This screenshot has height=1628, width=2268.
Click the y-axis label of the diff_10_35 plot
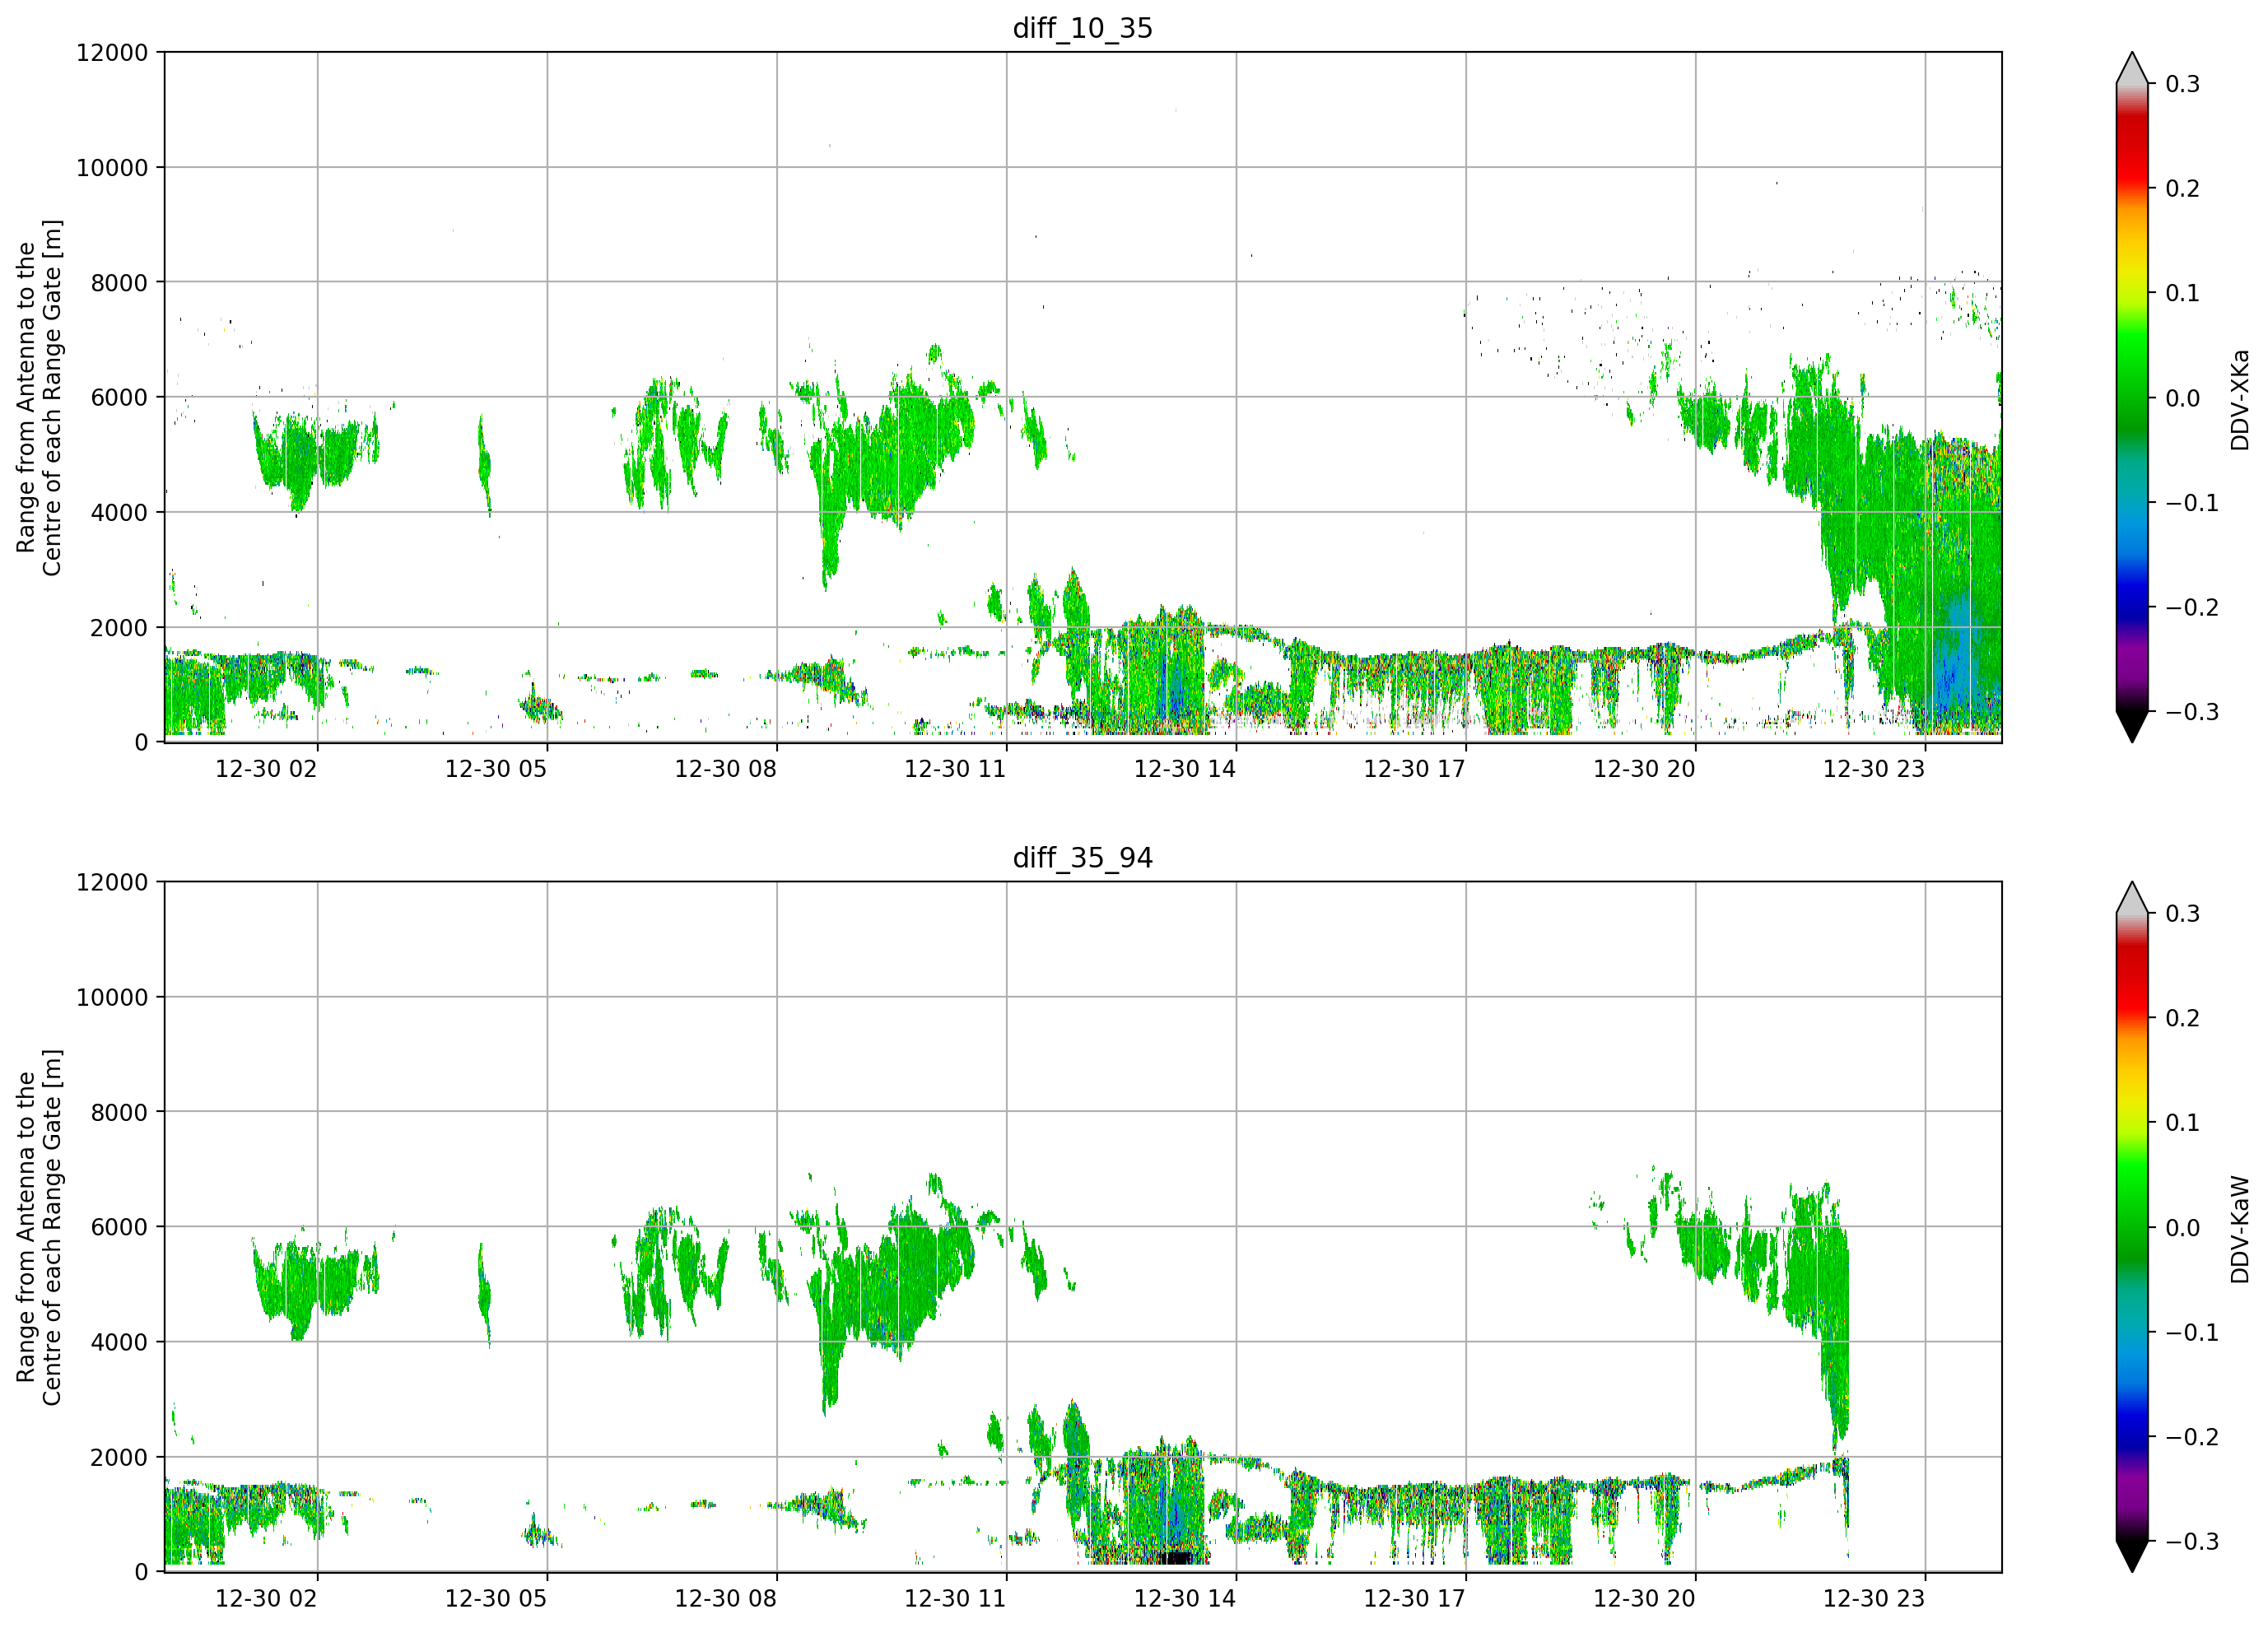(39, 397)
